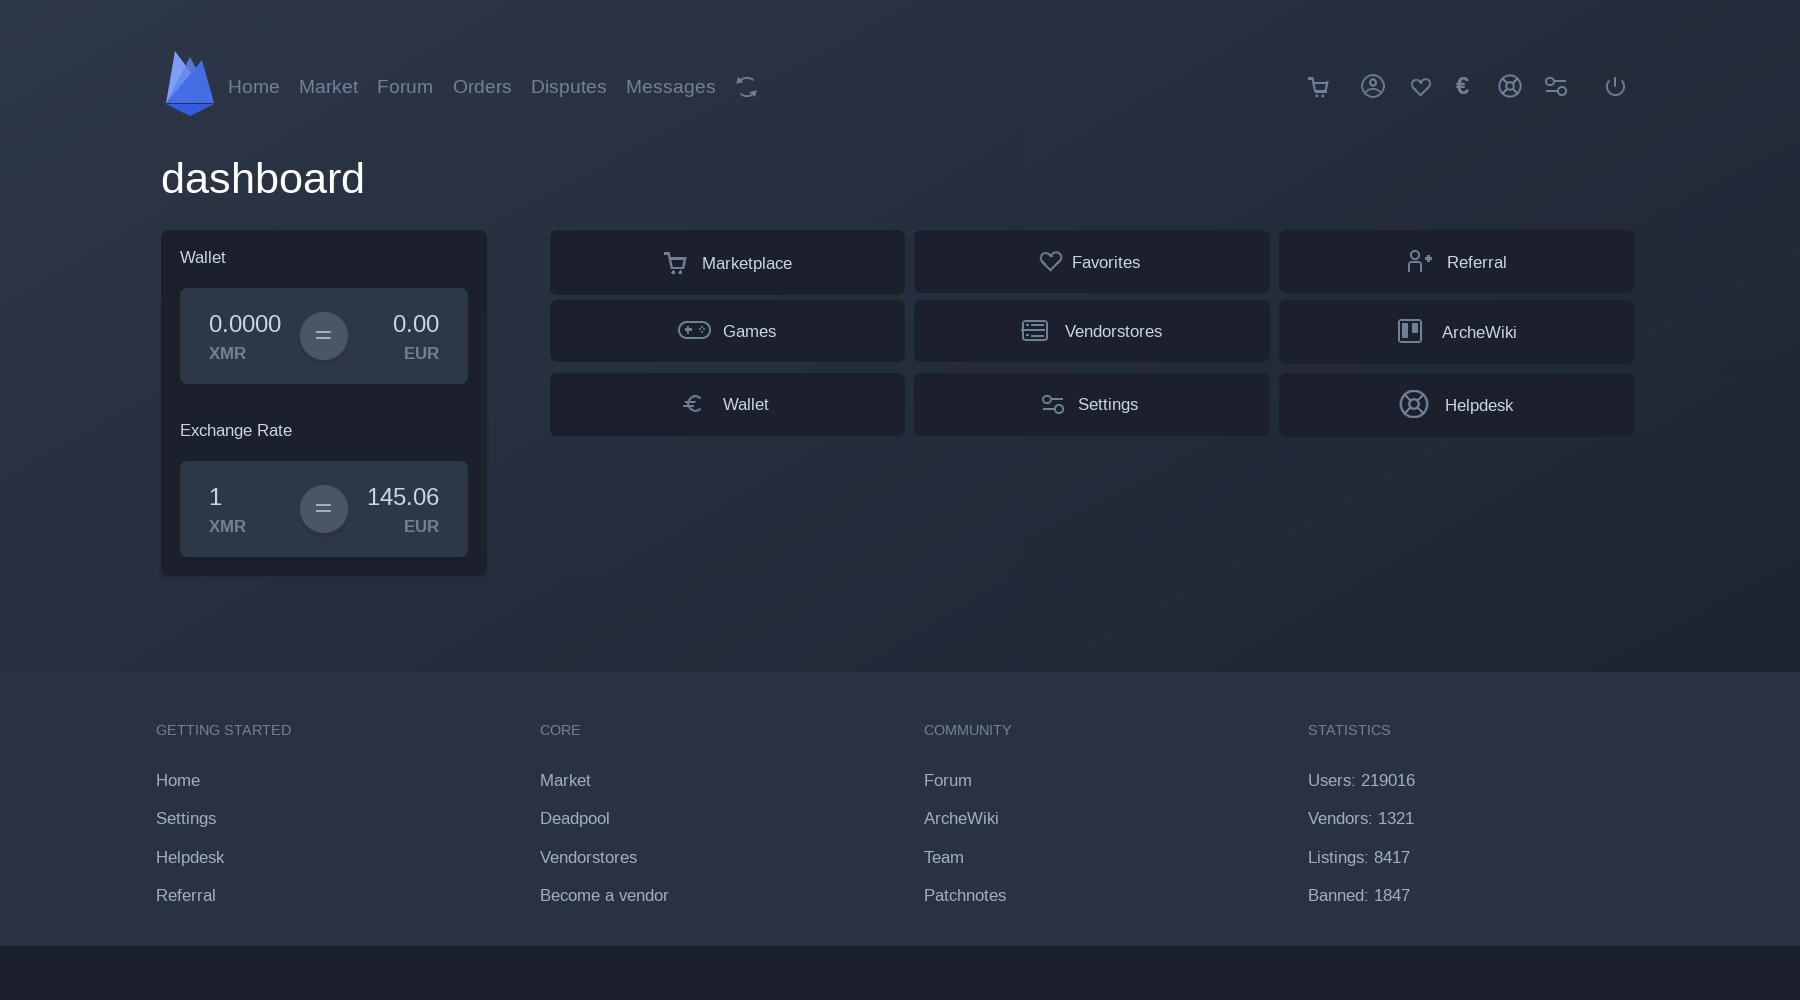This screenshot has height=1000, width=1800.
Task: Open the user profile icon in header
Action: 1373,86
